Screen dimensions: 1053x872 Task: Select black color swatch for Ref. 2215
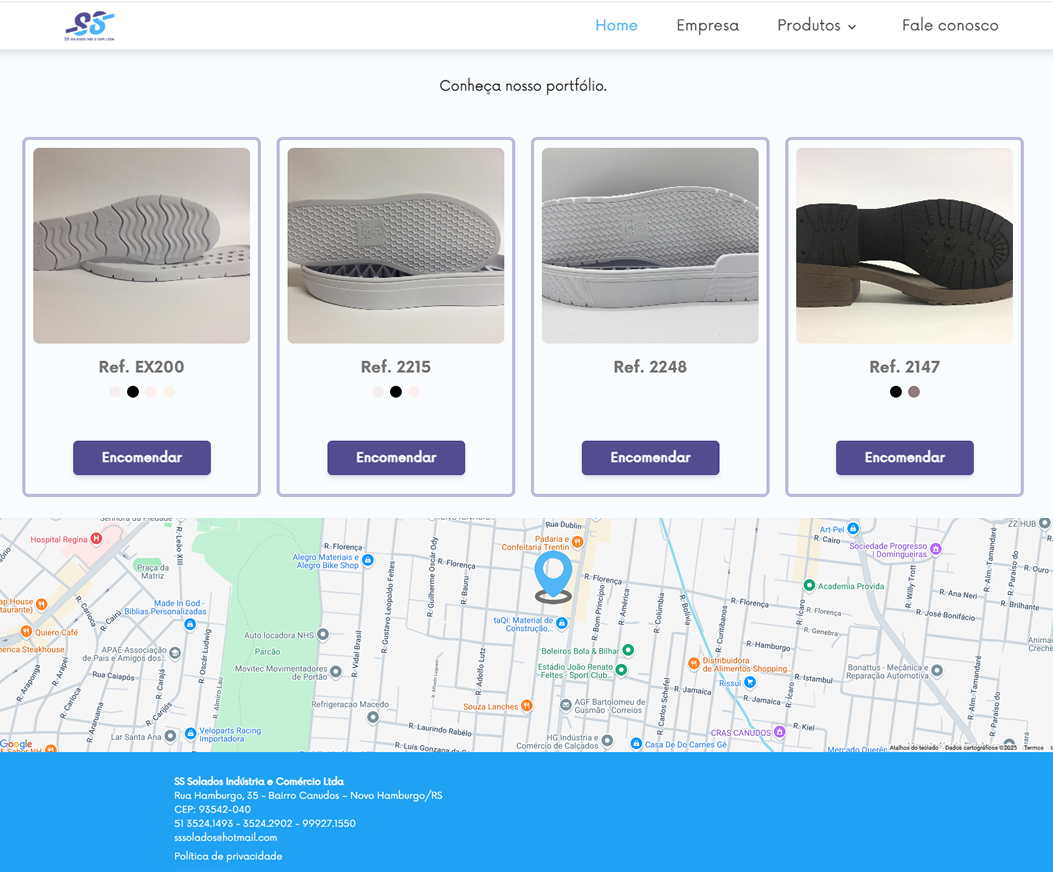click(x=396, y=392)
